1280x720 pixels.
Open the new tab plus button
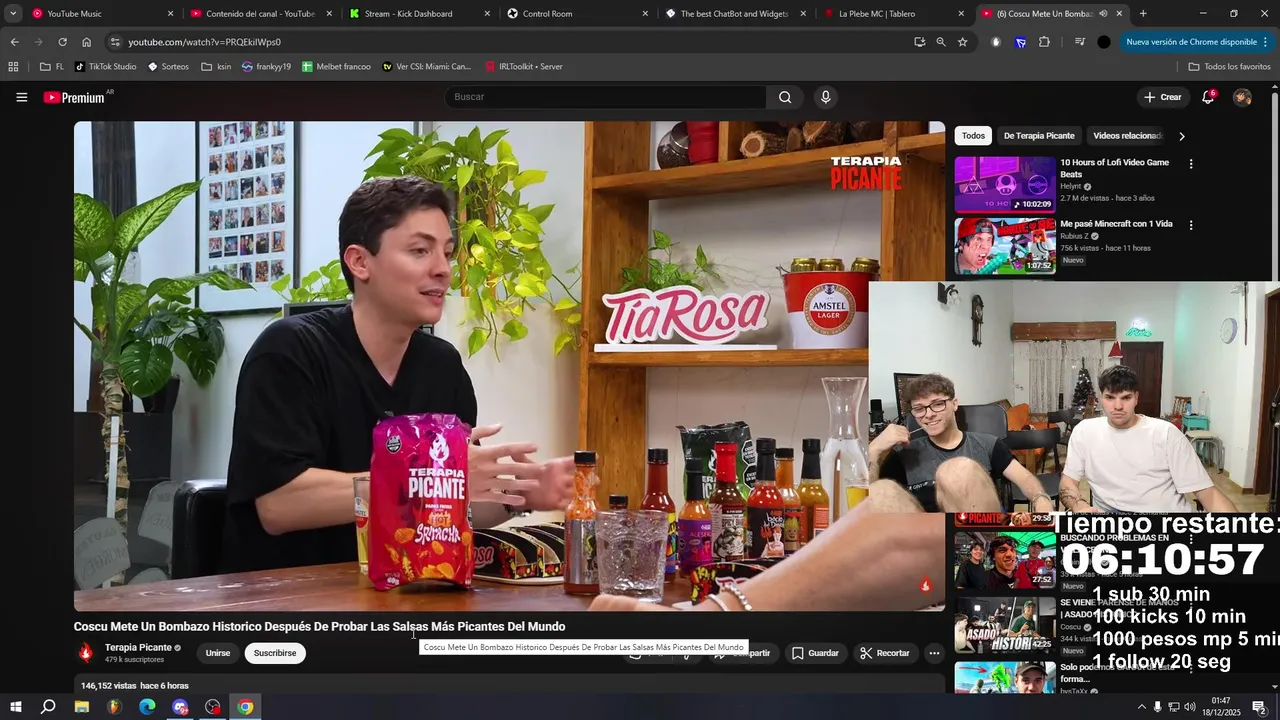tap(1143, 14)
